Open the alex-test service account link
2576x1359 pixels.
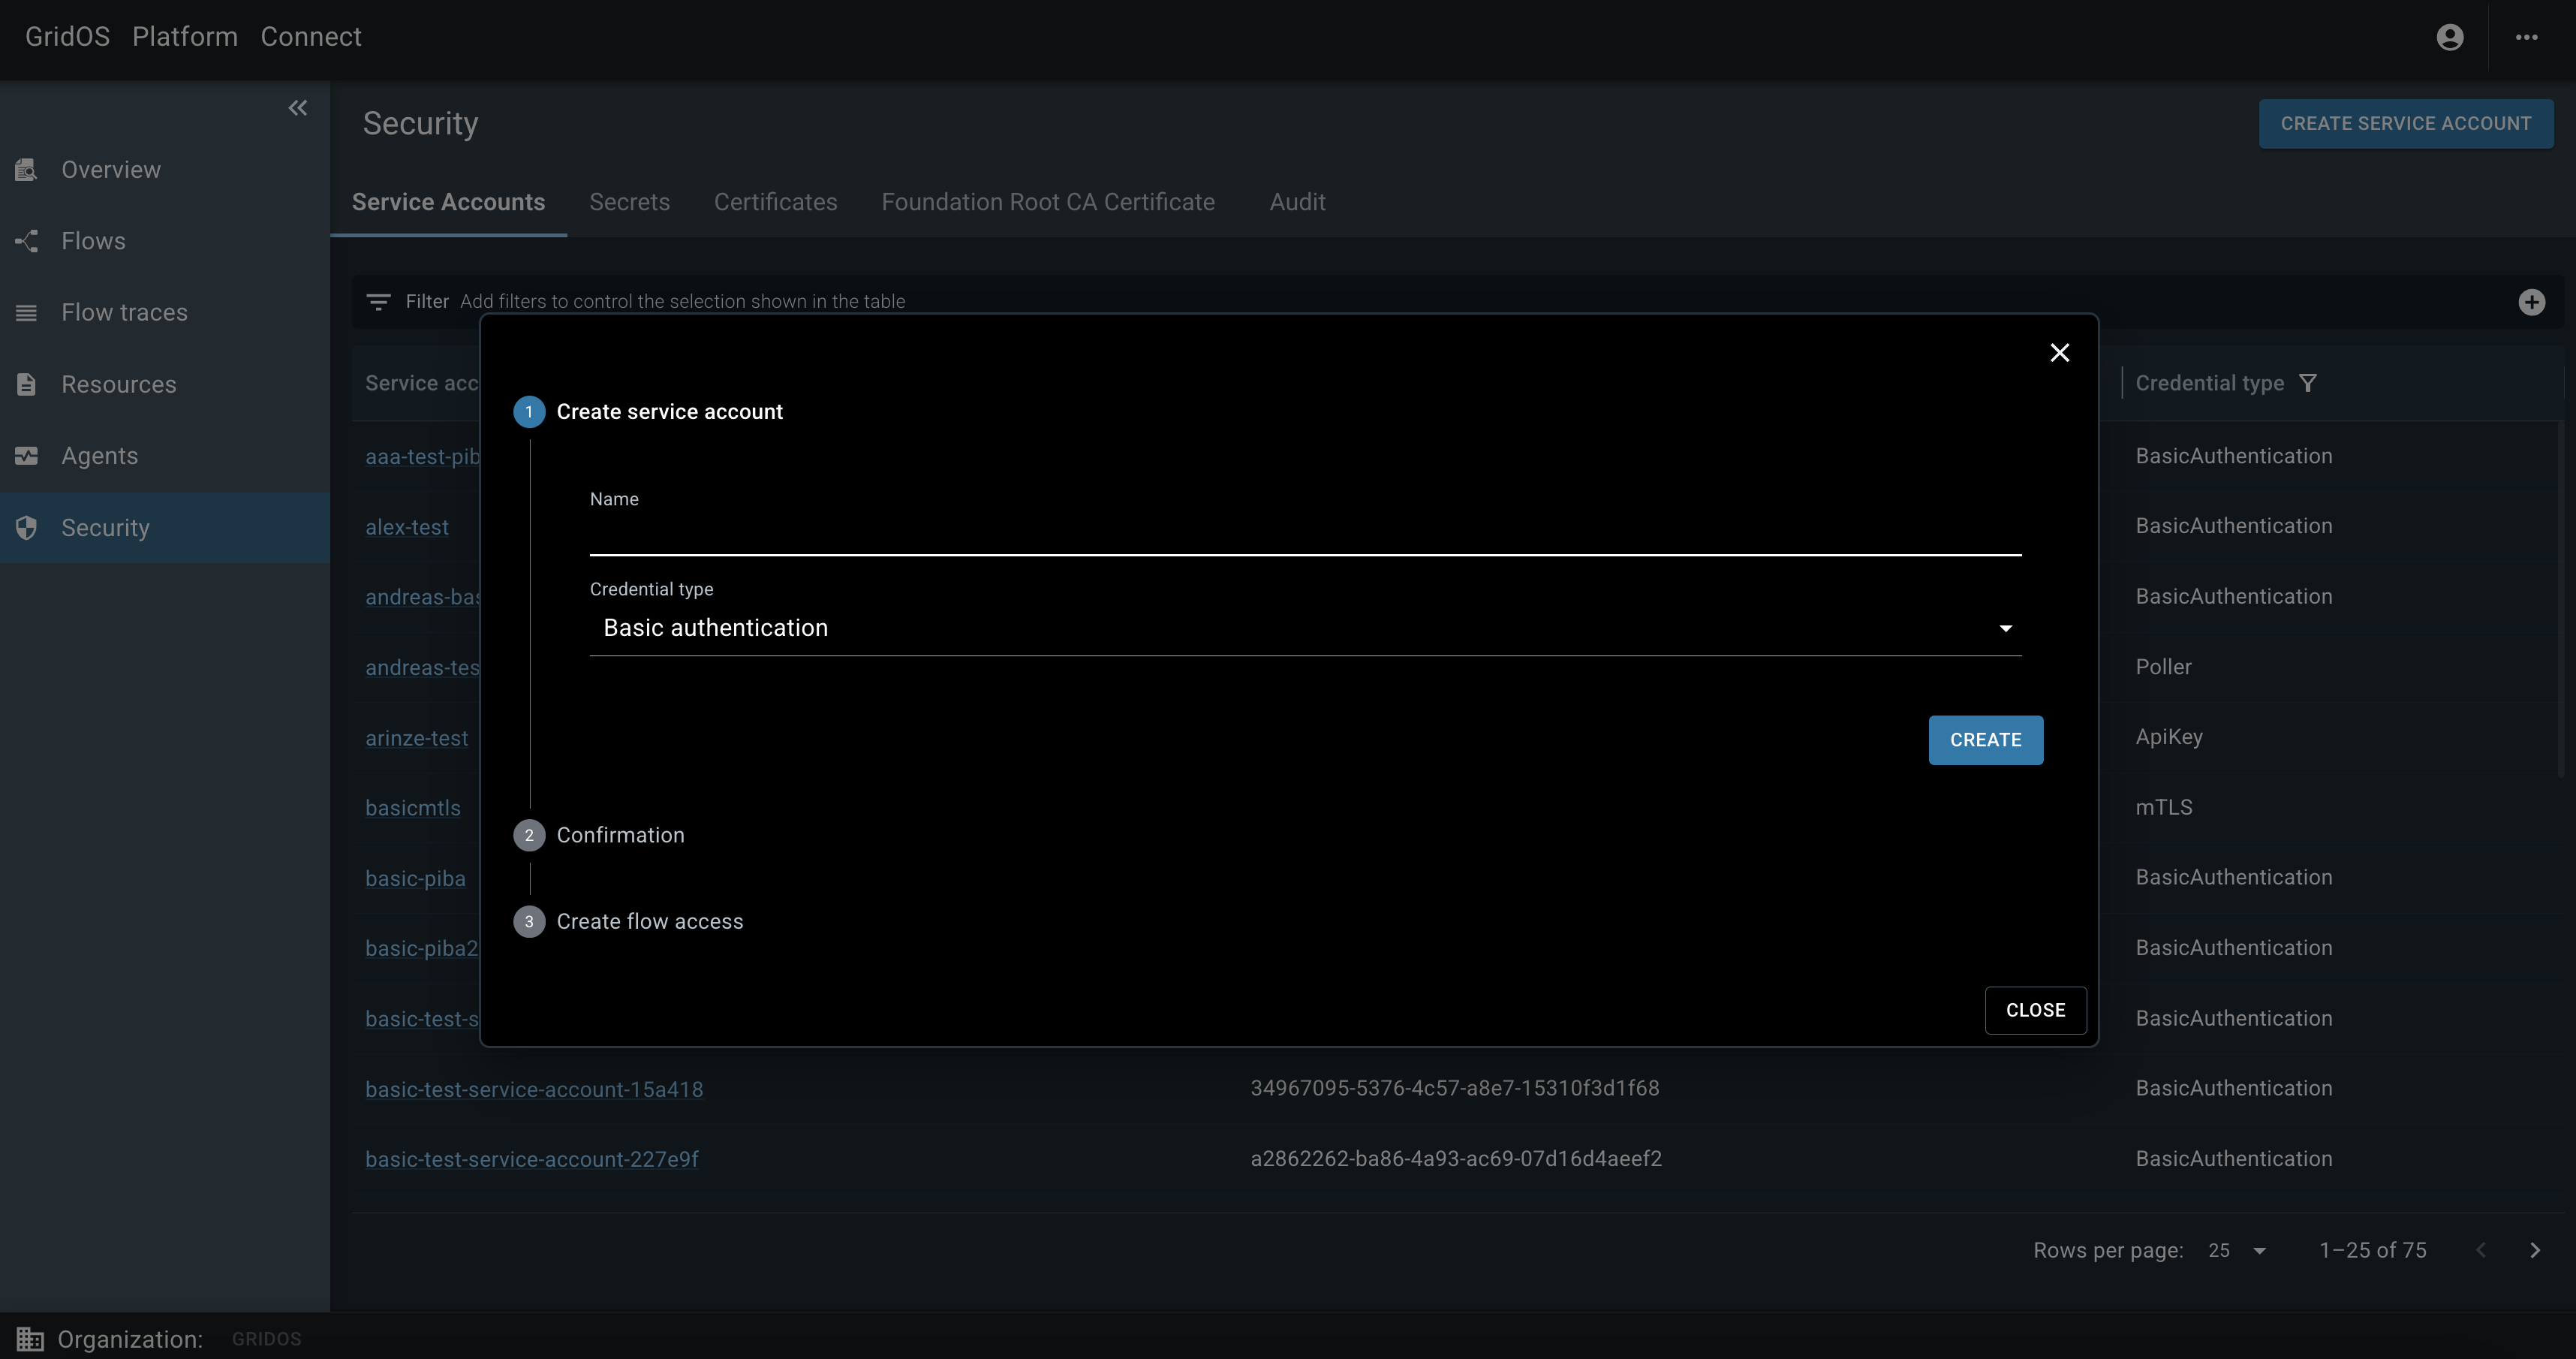[x=407, y=527]
